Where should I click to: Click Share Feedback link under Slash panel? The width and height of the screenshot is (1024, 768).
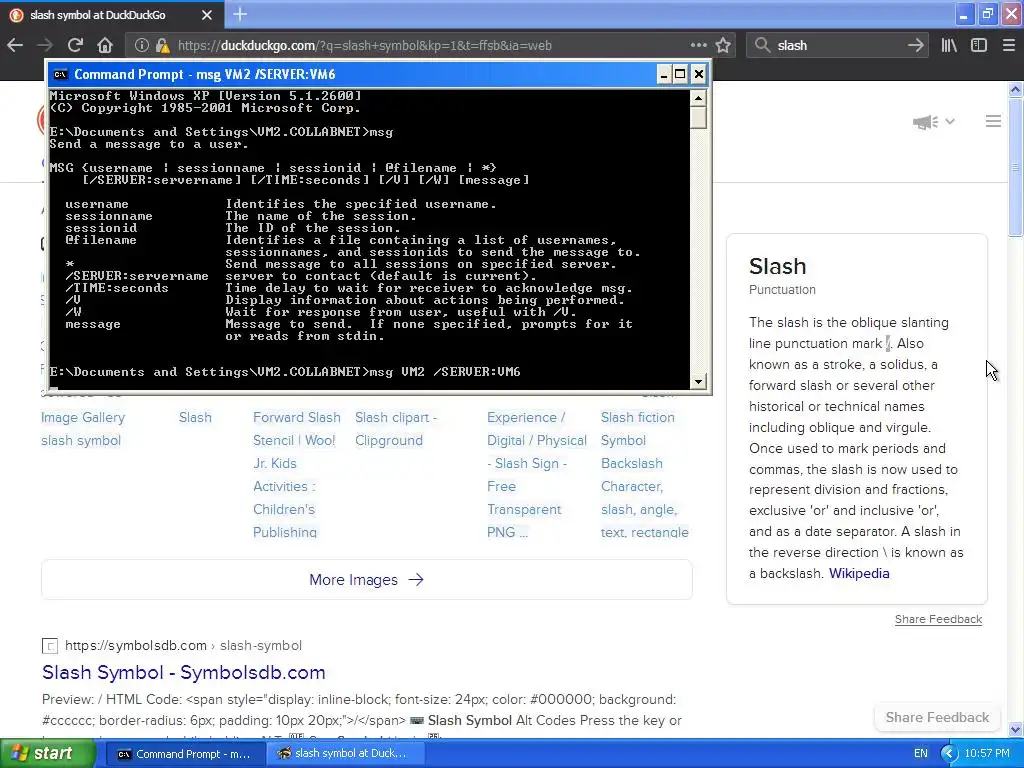(x=938, y=619)
